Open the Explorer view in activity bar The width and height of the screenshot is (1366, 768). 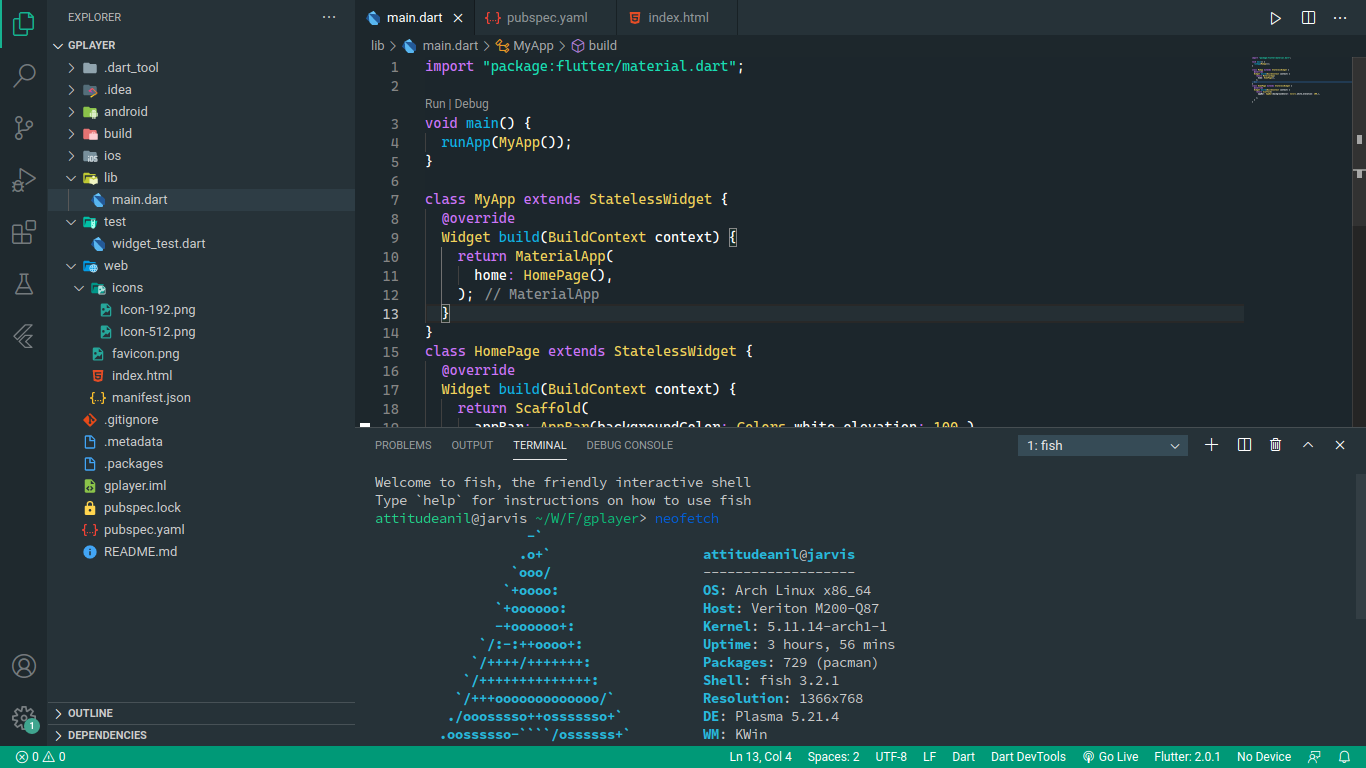24,24
